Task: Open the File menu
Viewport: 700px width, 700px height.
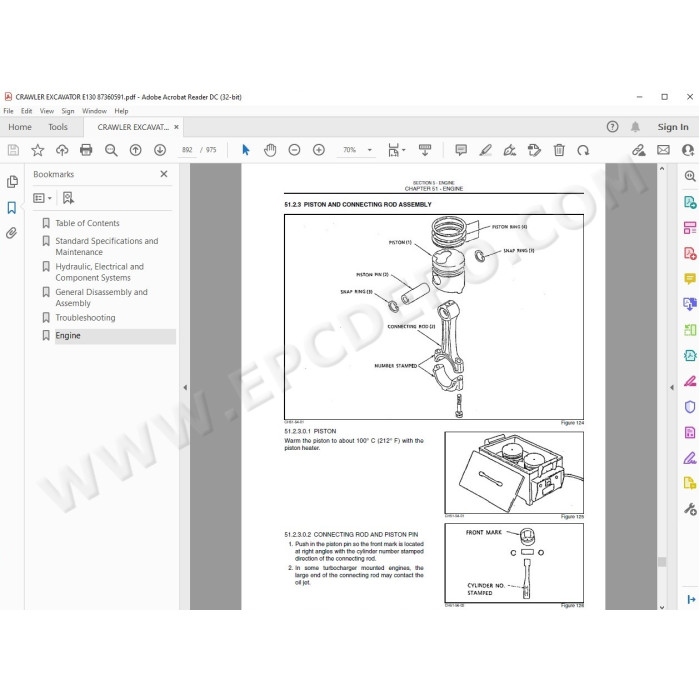Action: tap(8, 111)
